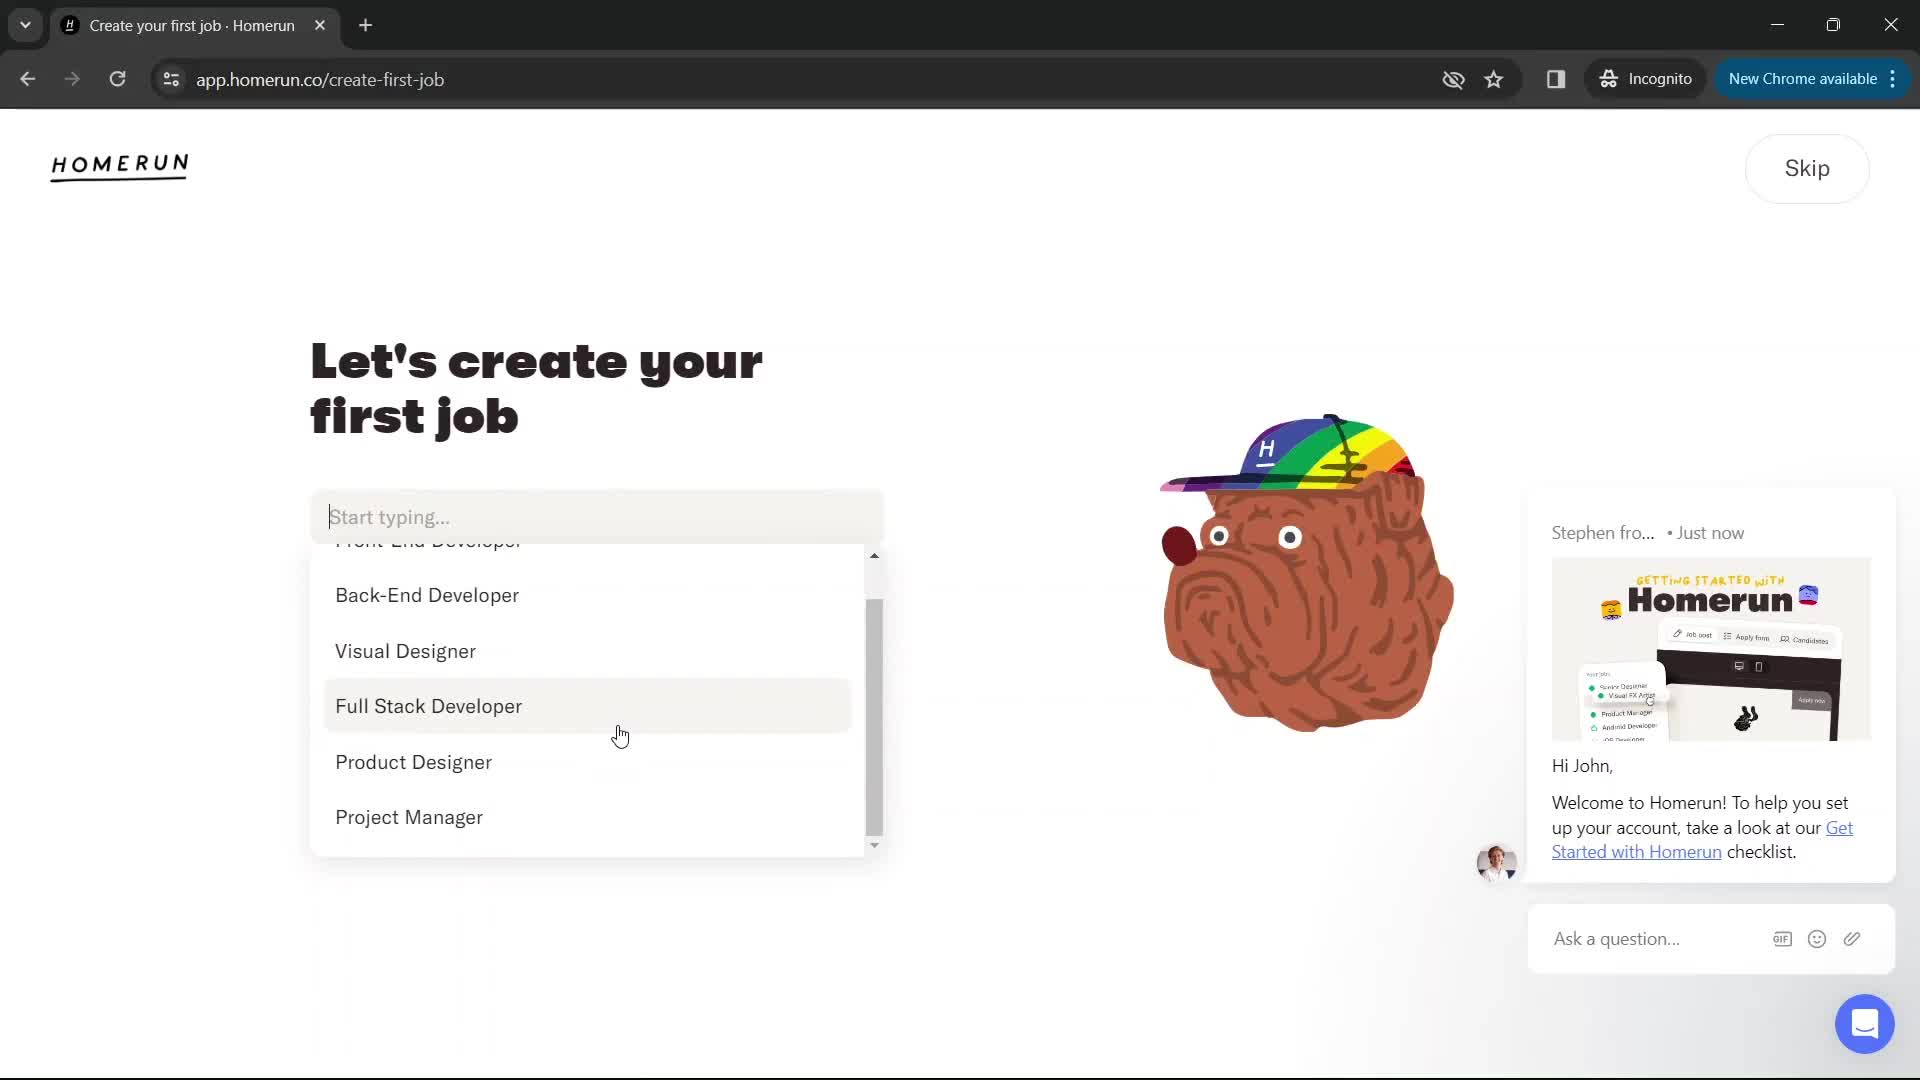Select Product Designer from job list
Image resolution: width=1920 pixels, height=1080 pixels.
pyautogui.click(x=413, y=762)
